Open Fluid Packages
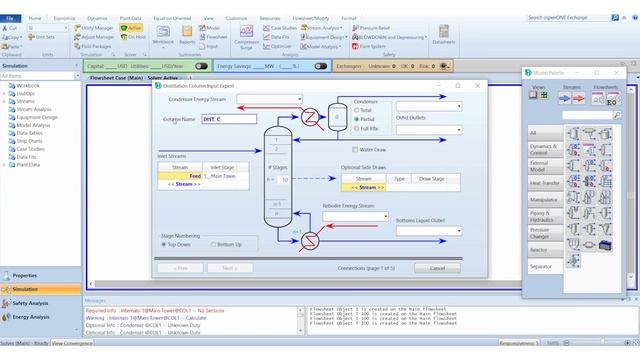 [x=93, y=46]
